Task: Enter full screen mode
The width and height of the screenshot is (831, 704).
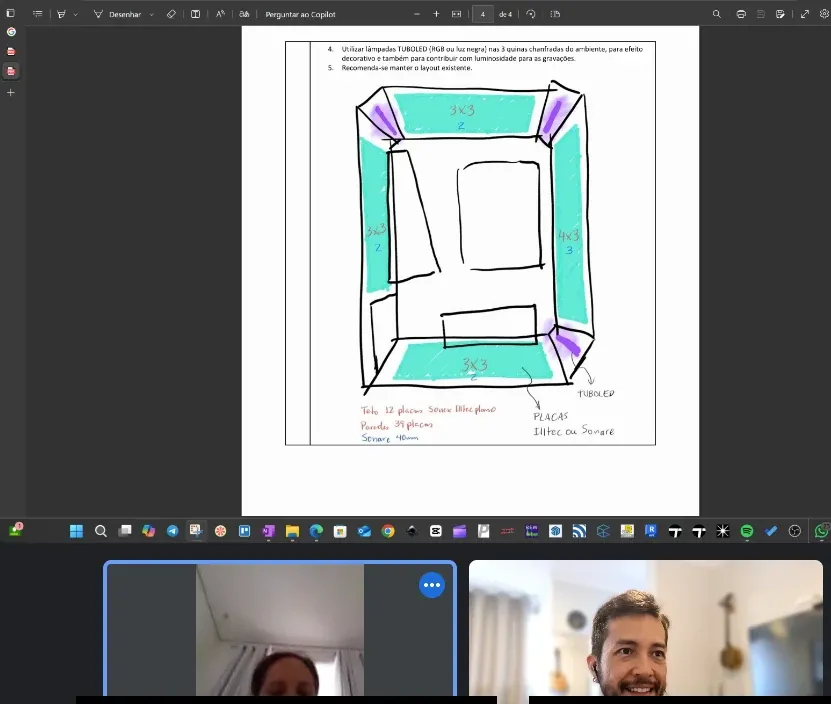Action: [805, 14]
